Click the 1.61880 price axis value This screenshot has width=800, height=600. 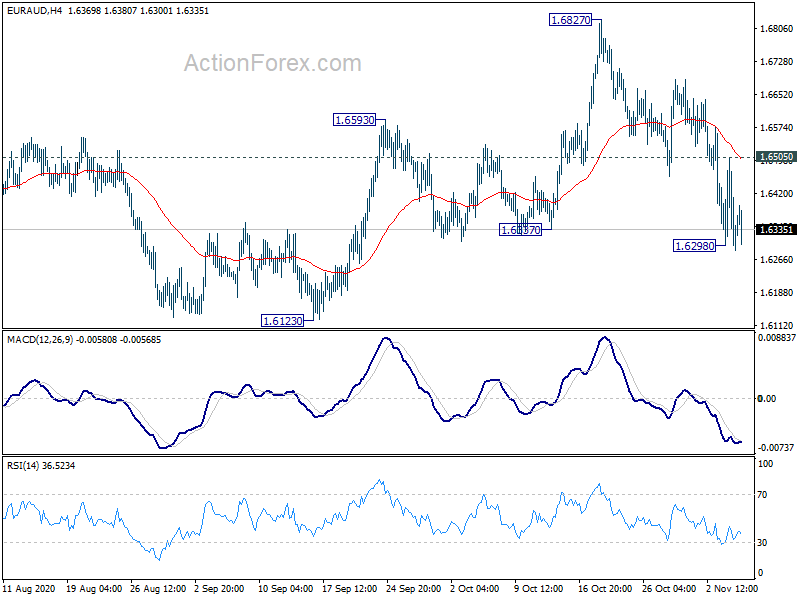point(777,293)
